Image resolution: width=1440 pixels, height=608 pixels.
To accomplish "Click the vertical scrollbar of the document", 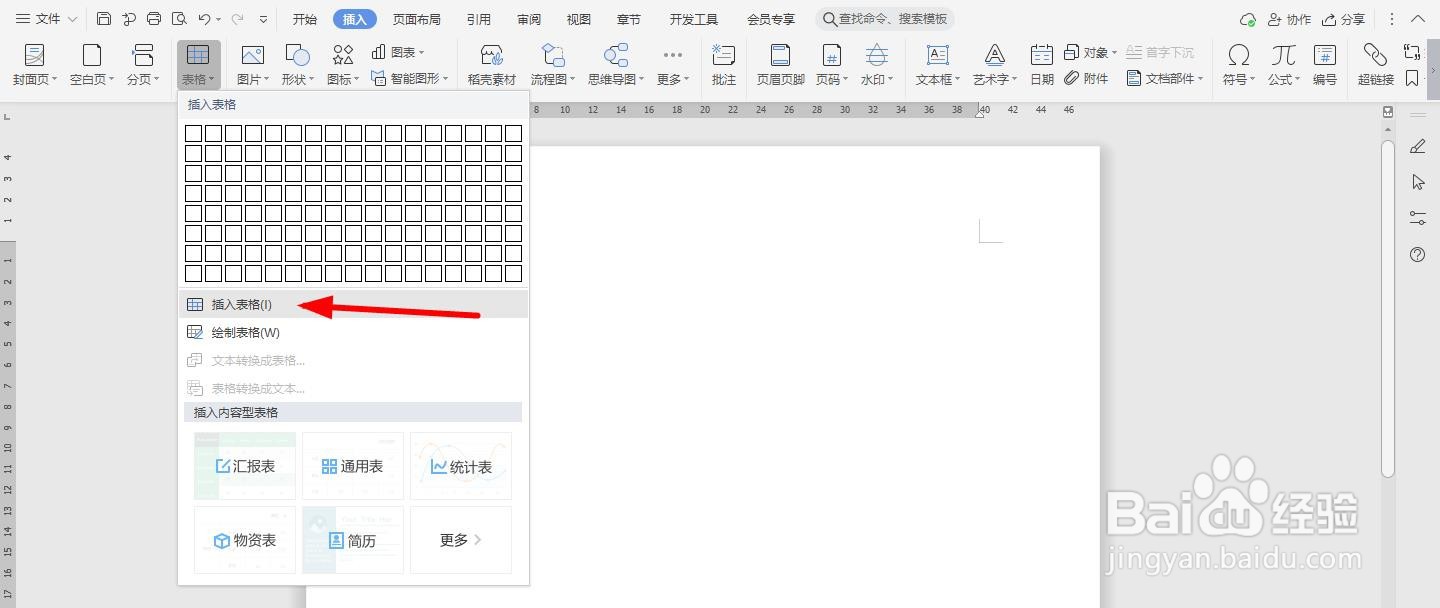I will click(1388, 309).
